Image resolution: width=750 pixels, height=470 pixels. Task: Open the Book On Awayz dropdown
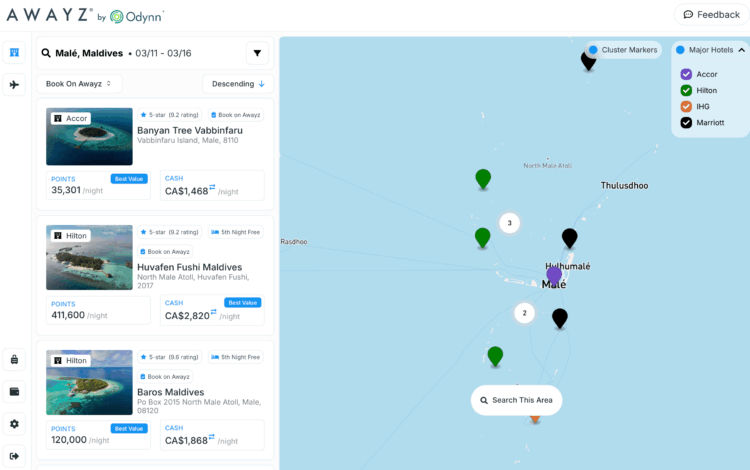(79, 84)
